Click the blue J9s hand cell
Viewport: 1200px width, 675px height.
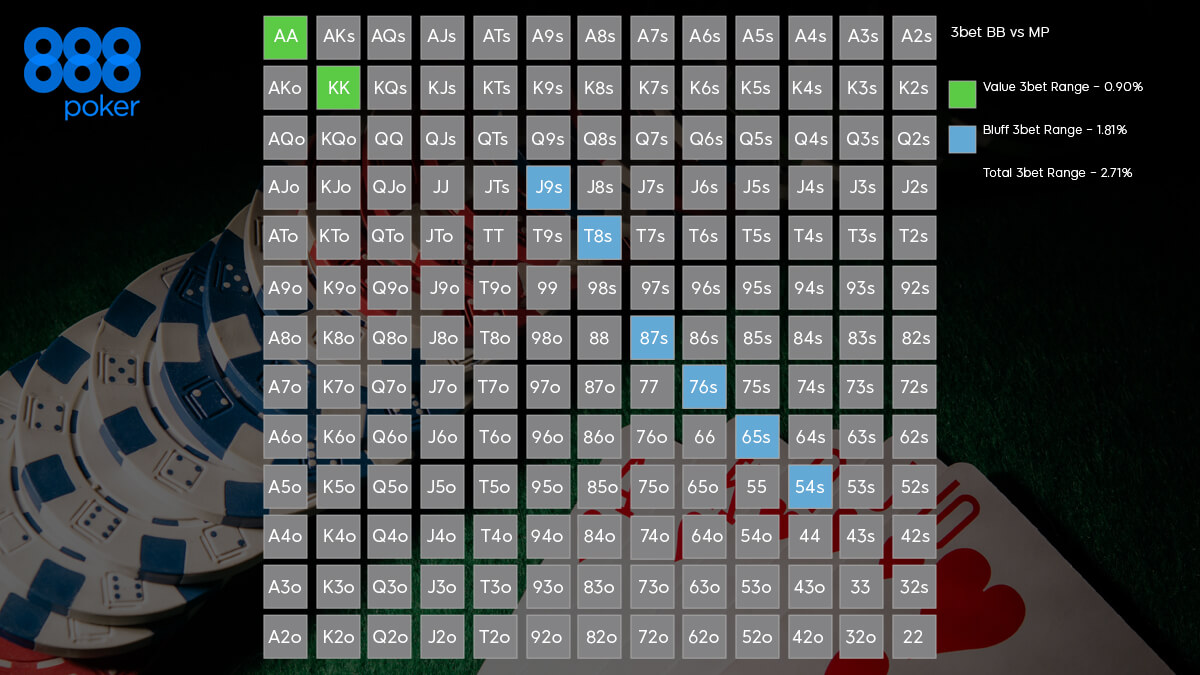[x=548, y=187]
